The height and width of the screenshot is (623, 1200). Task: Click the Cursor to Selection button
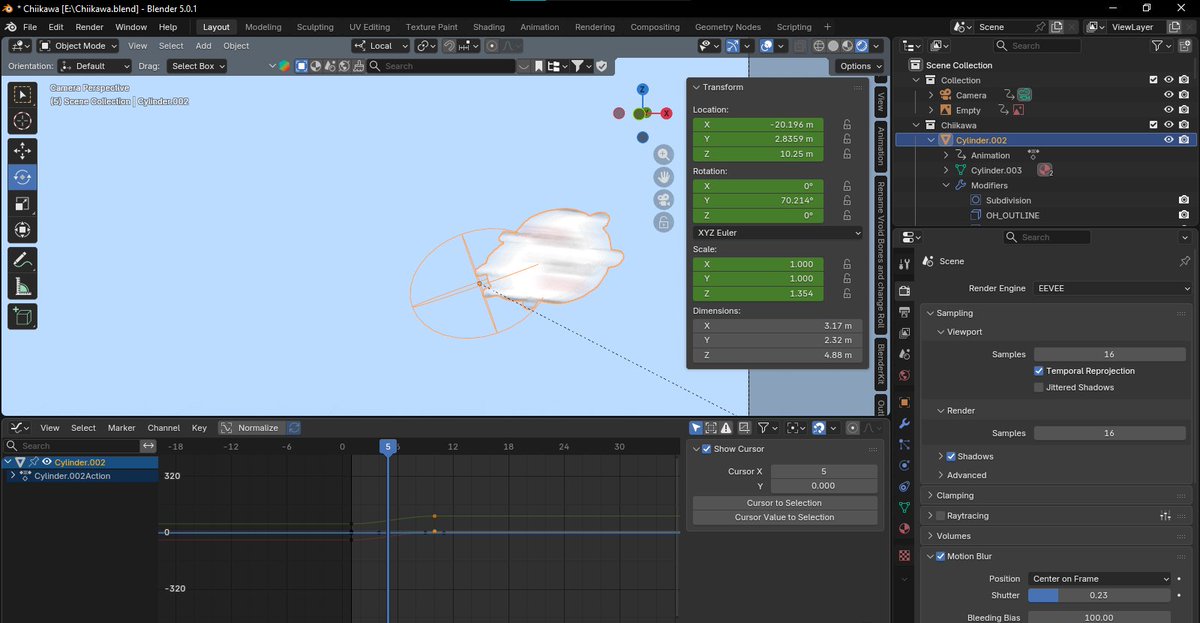point(784,503)
